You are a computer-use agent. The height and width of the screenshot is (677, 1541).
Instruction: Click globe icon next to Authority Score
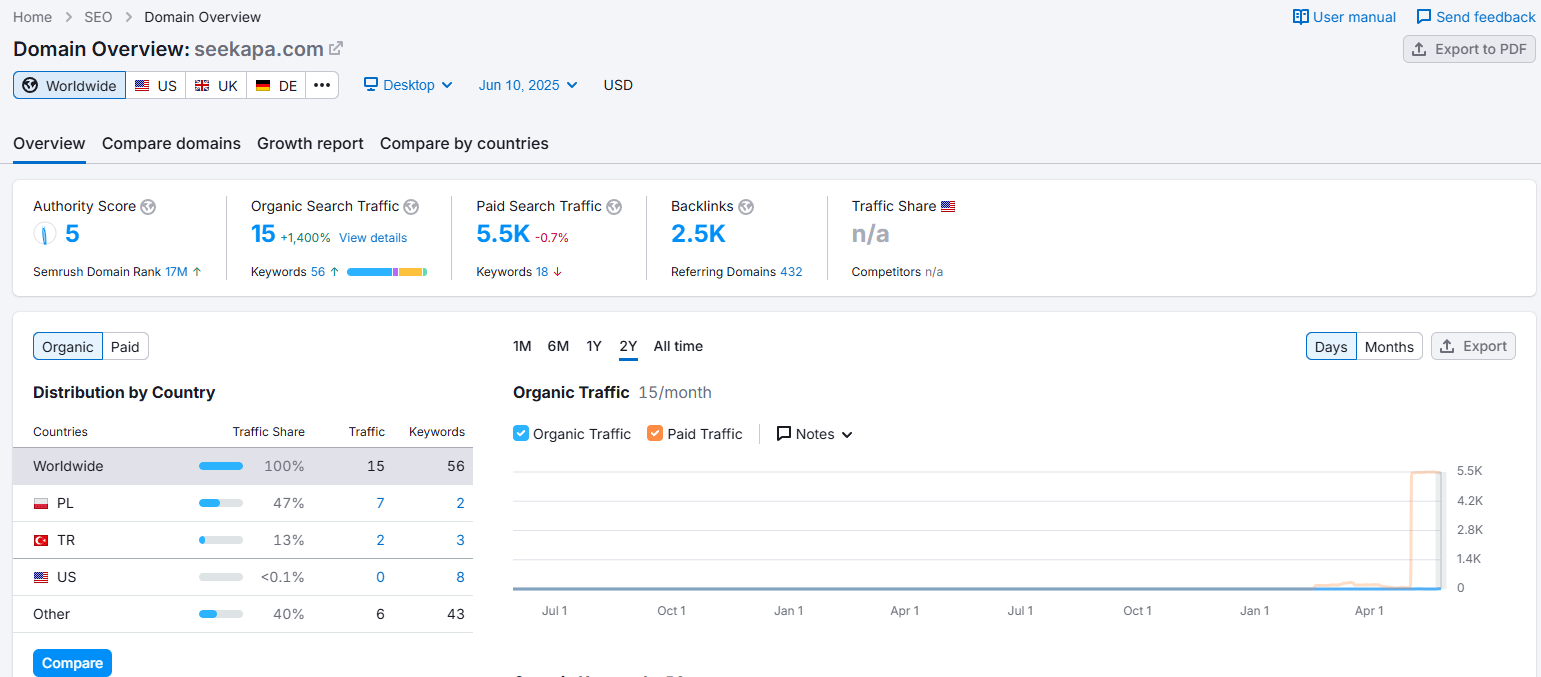tap(148, 207)
